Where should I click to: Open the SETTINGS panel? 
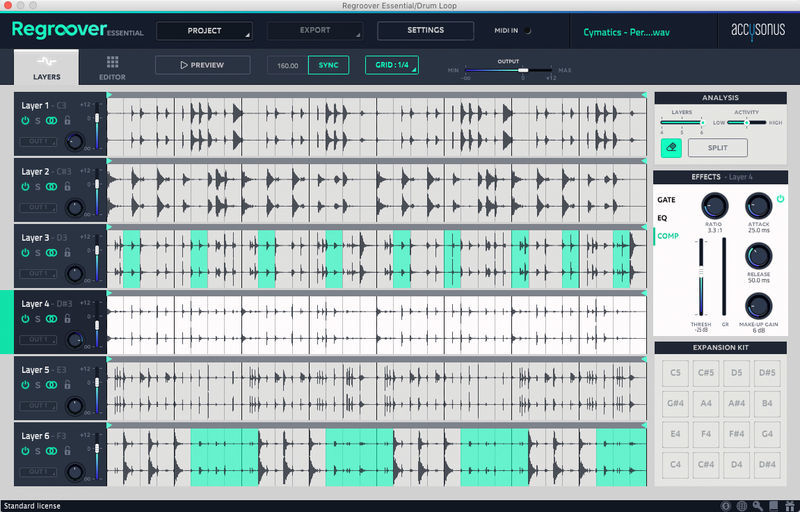tap(426, 31)
